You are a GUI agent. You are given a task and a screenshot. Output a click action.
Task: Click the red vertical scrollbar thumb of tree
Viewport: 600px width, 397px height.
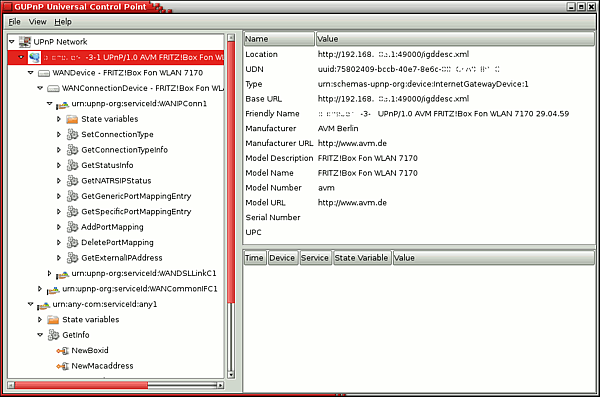click(x=231, y=172)
